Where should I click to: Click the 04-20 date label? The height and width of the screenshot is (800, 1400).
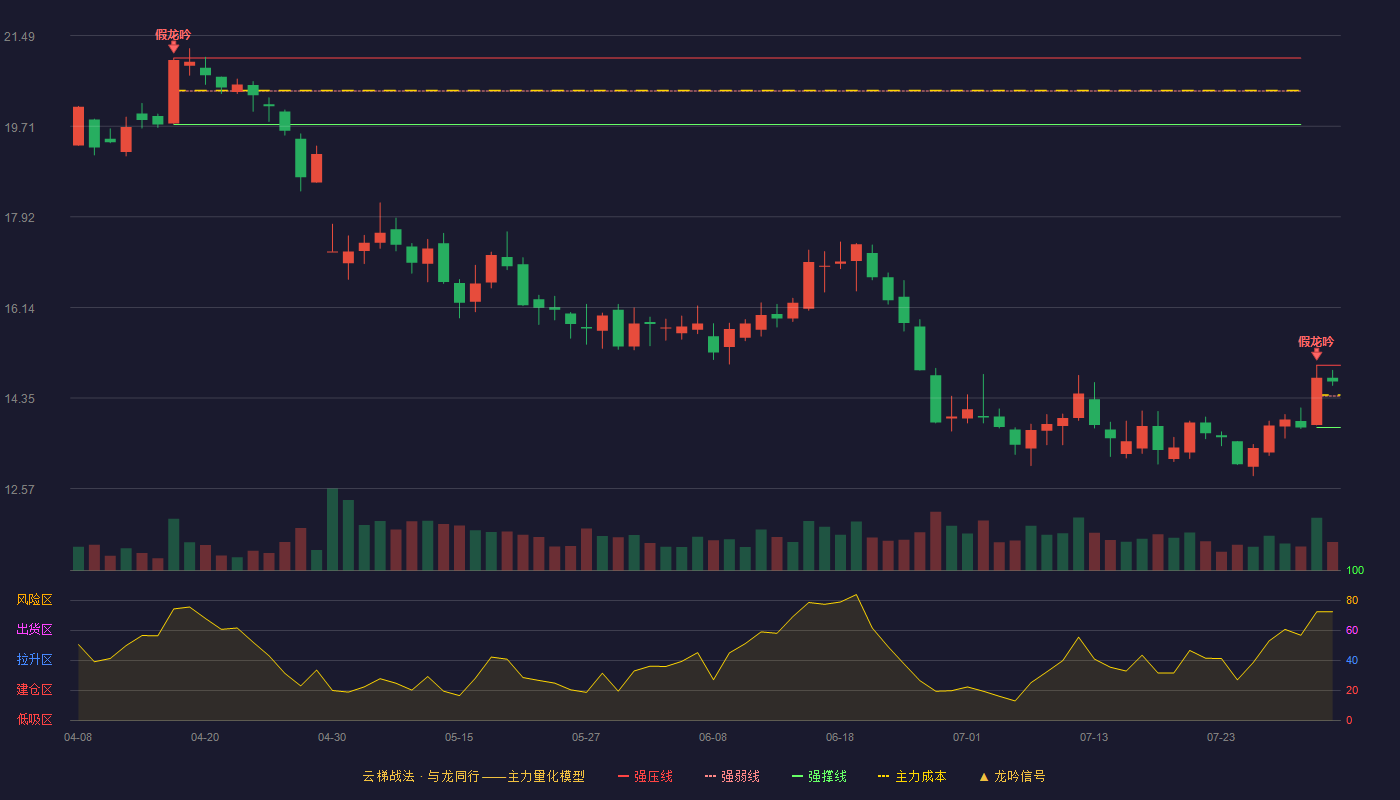[205, 737]
